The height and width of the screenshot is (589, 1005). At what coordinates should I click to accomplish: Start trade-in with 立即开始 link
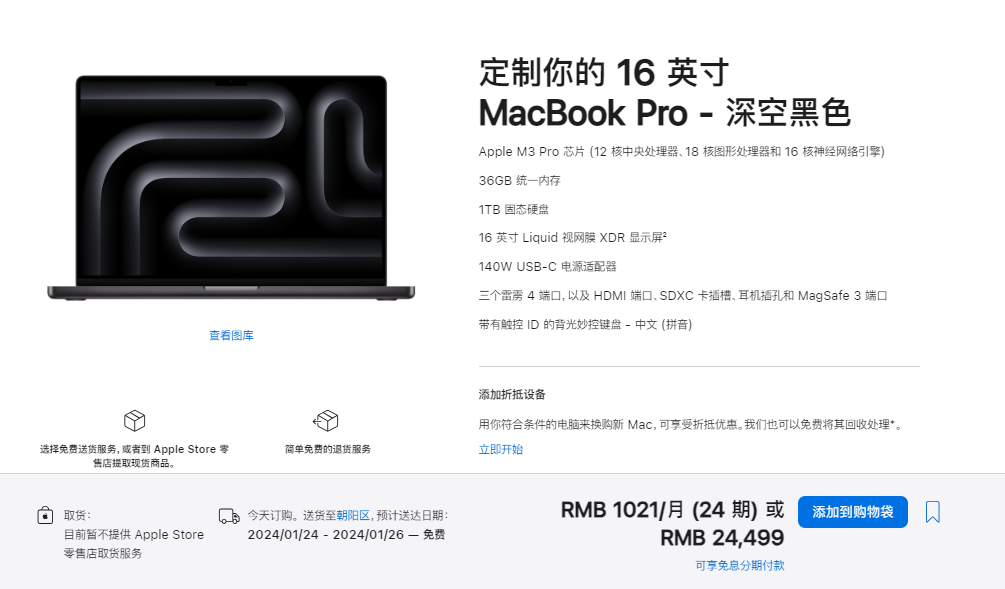[x=501, y=449]
